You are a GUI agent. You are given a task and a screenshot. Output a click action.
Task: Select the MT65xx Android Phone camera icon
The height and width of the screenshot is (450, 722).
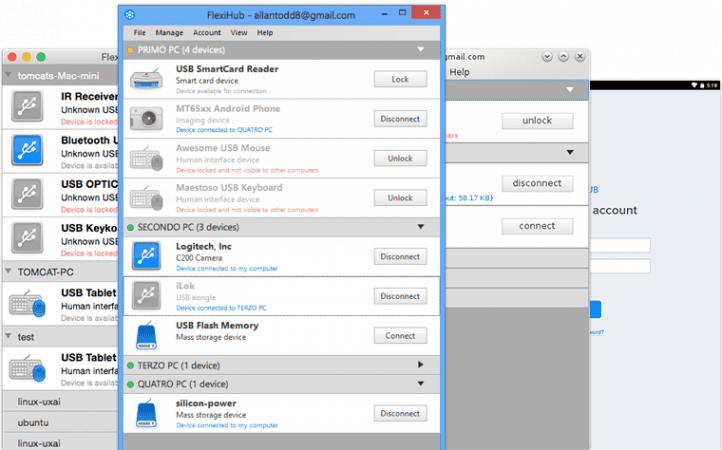pyautogui.click(x=146, y=118)
